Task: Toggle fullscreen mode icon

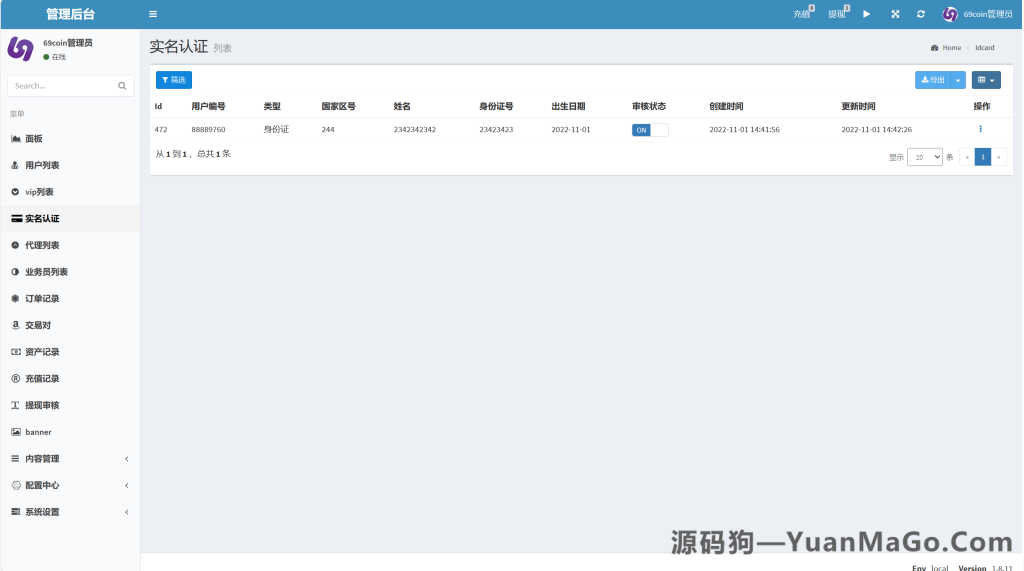Action: [x=895, y=14]
